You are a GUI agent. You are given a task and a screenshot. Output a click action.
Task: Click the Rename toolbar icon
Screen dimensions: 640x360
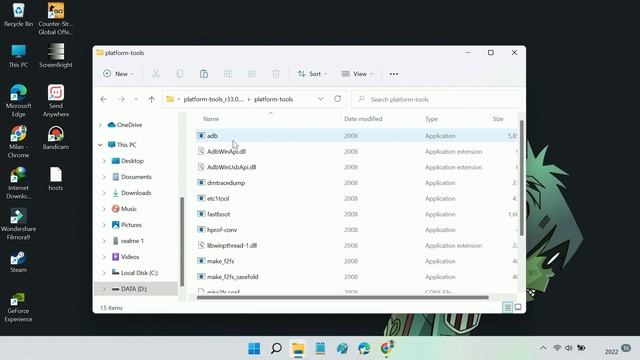click(228, 74)
